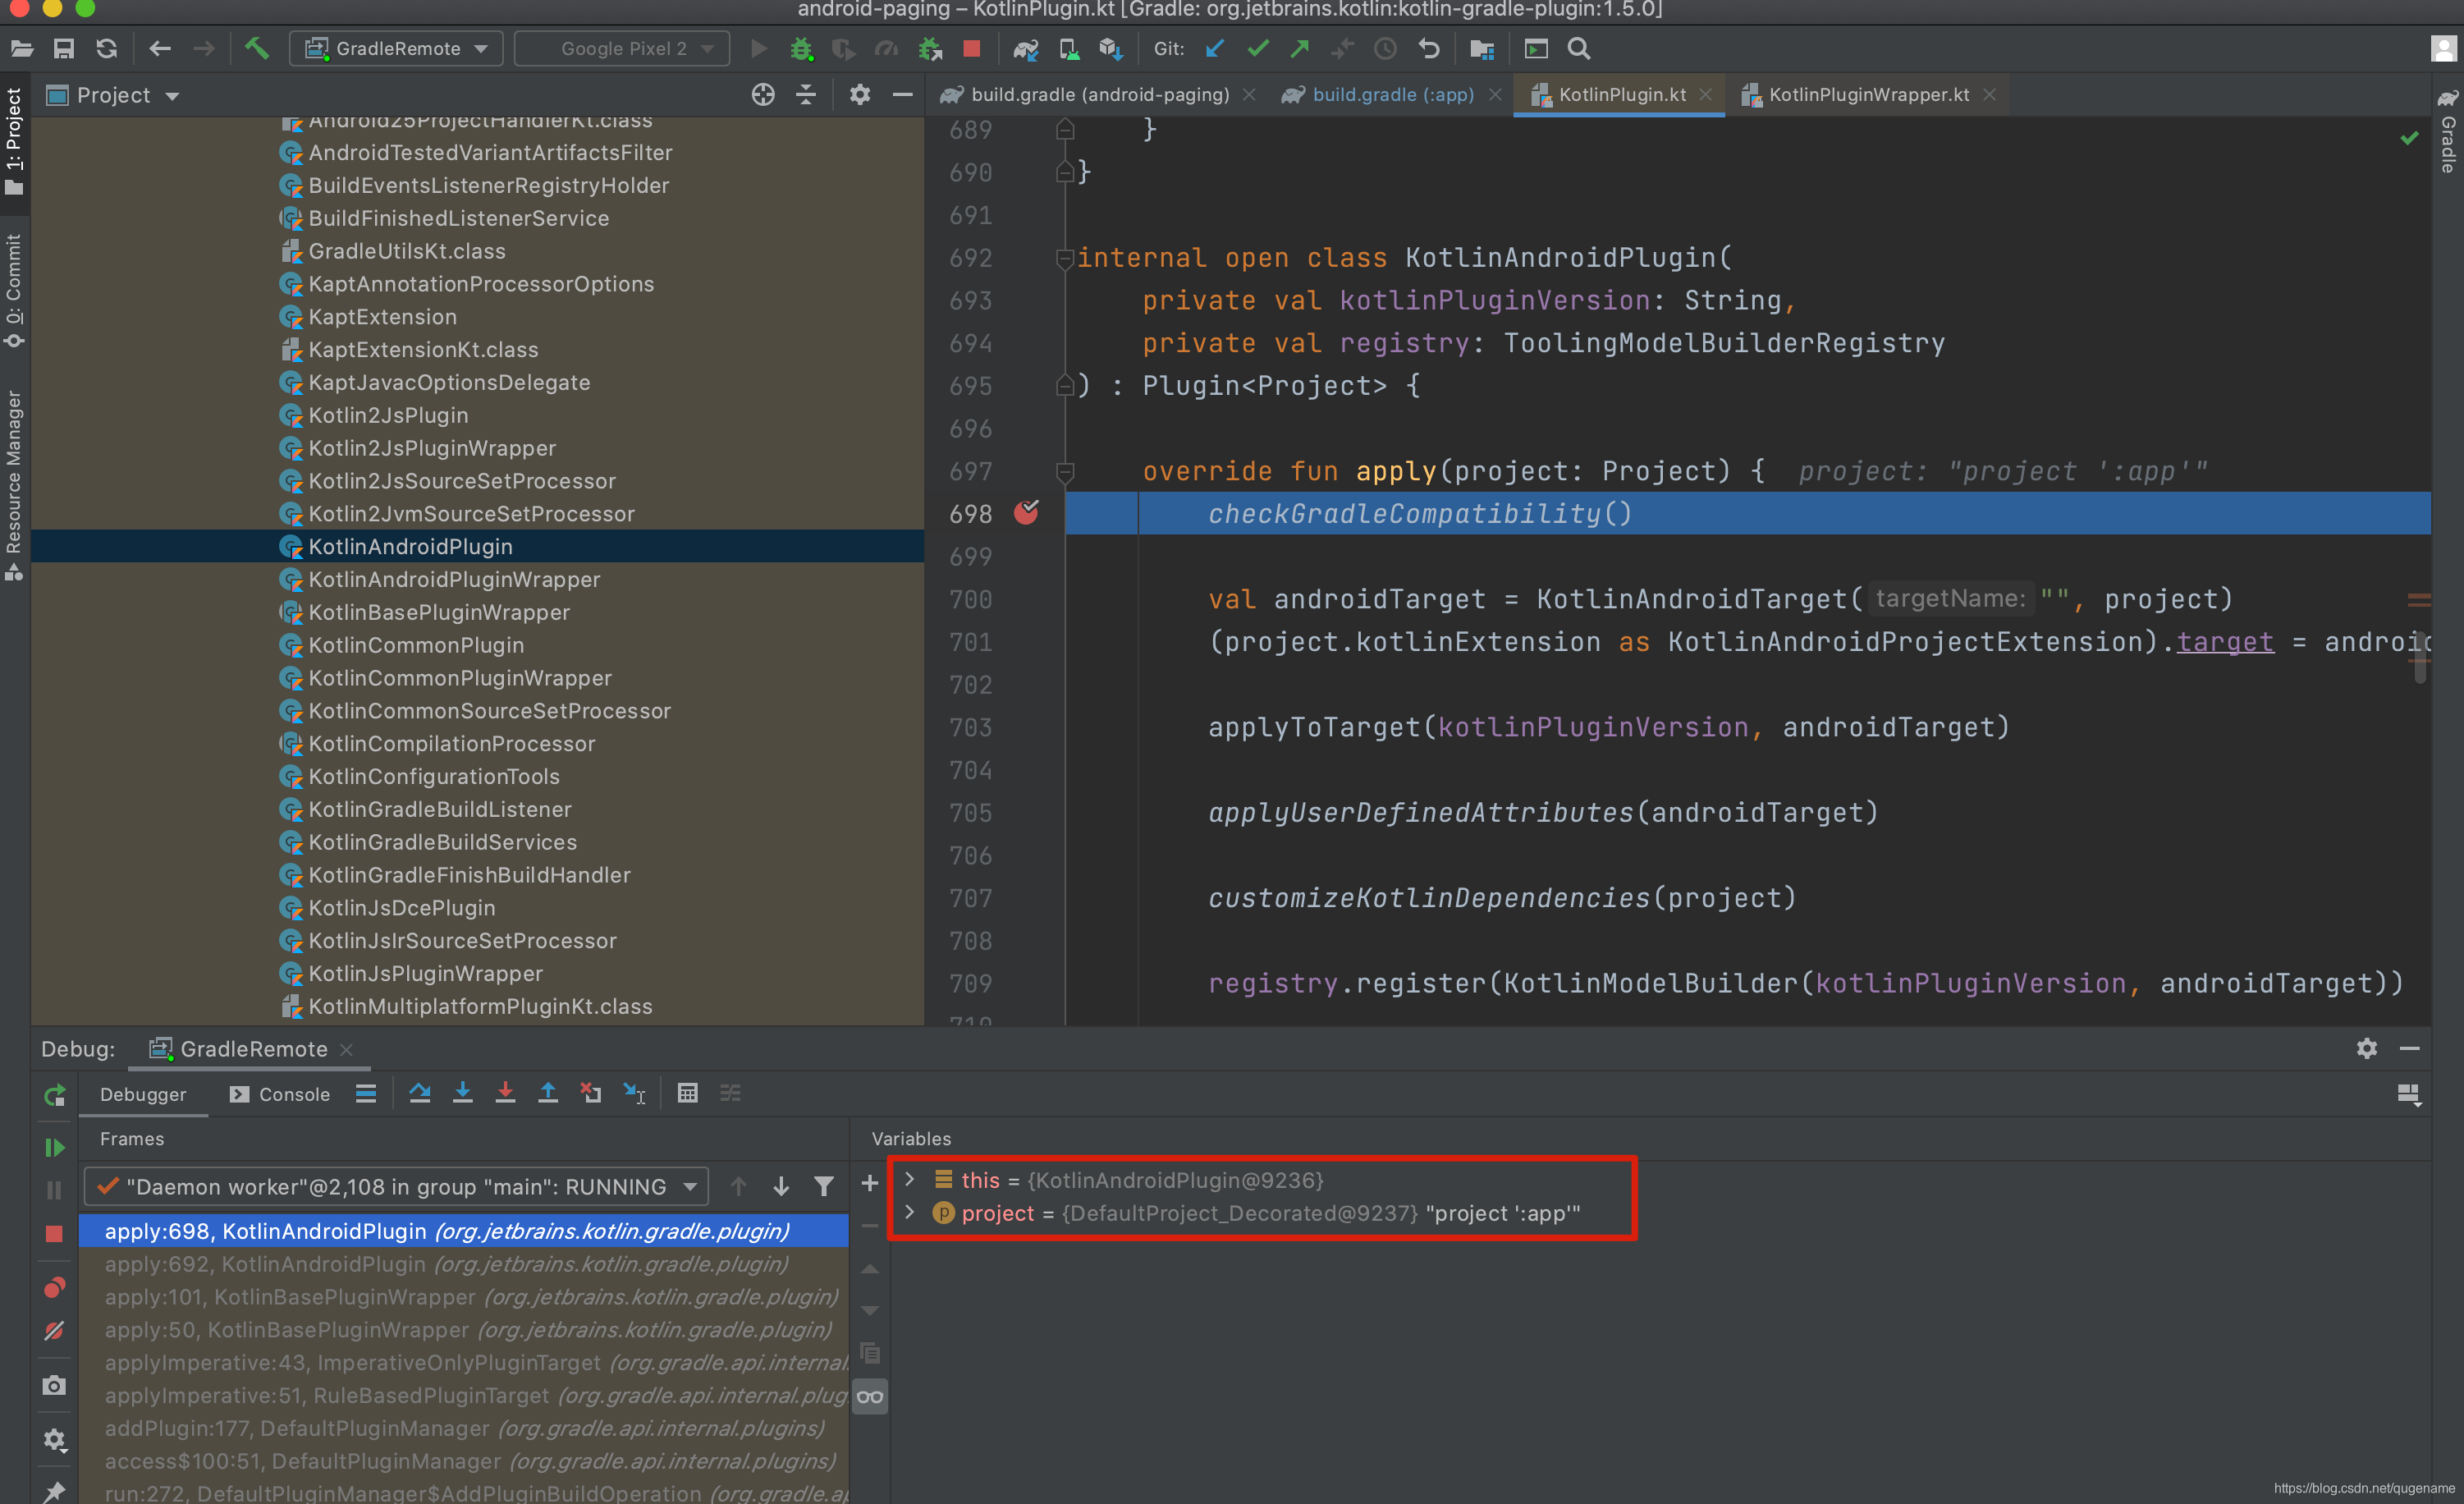Open search everywhere magnifier icon
Viewport: 2464px width, 1504px height.
click(1579, 48)
